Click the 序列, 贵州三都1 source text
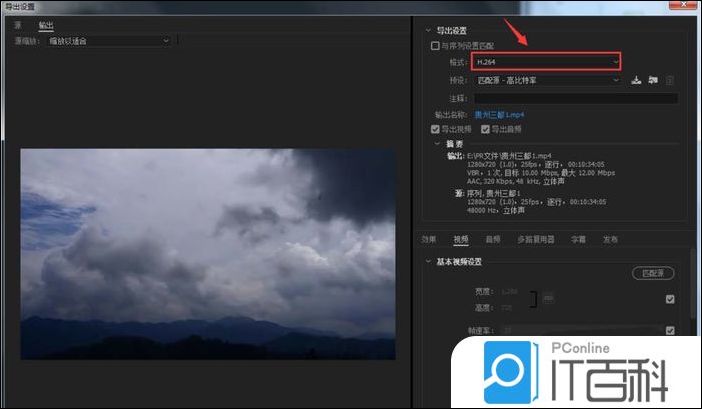 coord(493,194)
